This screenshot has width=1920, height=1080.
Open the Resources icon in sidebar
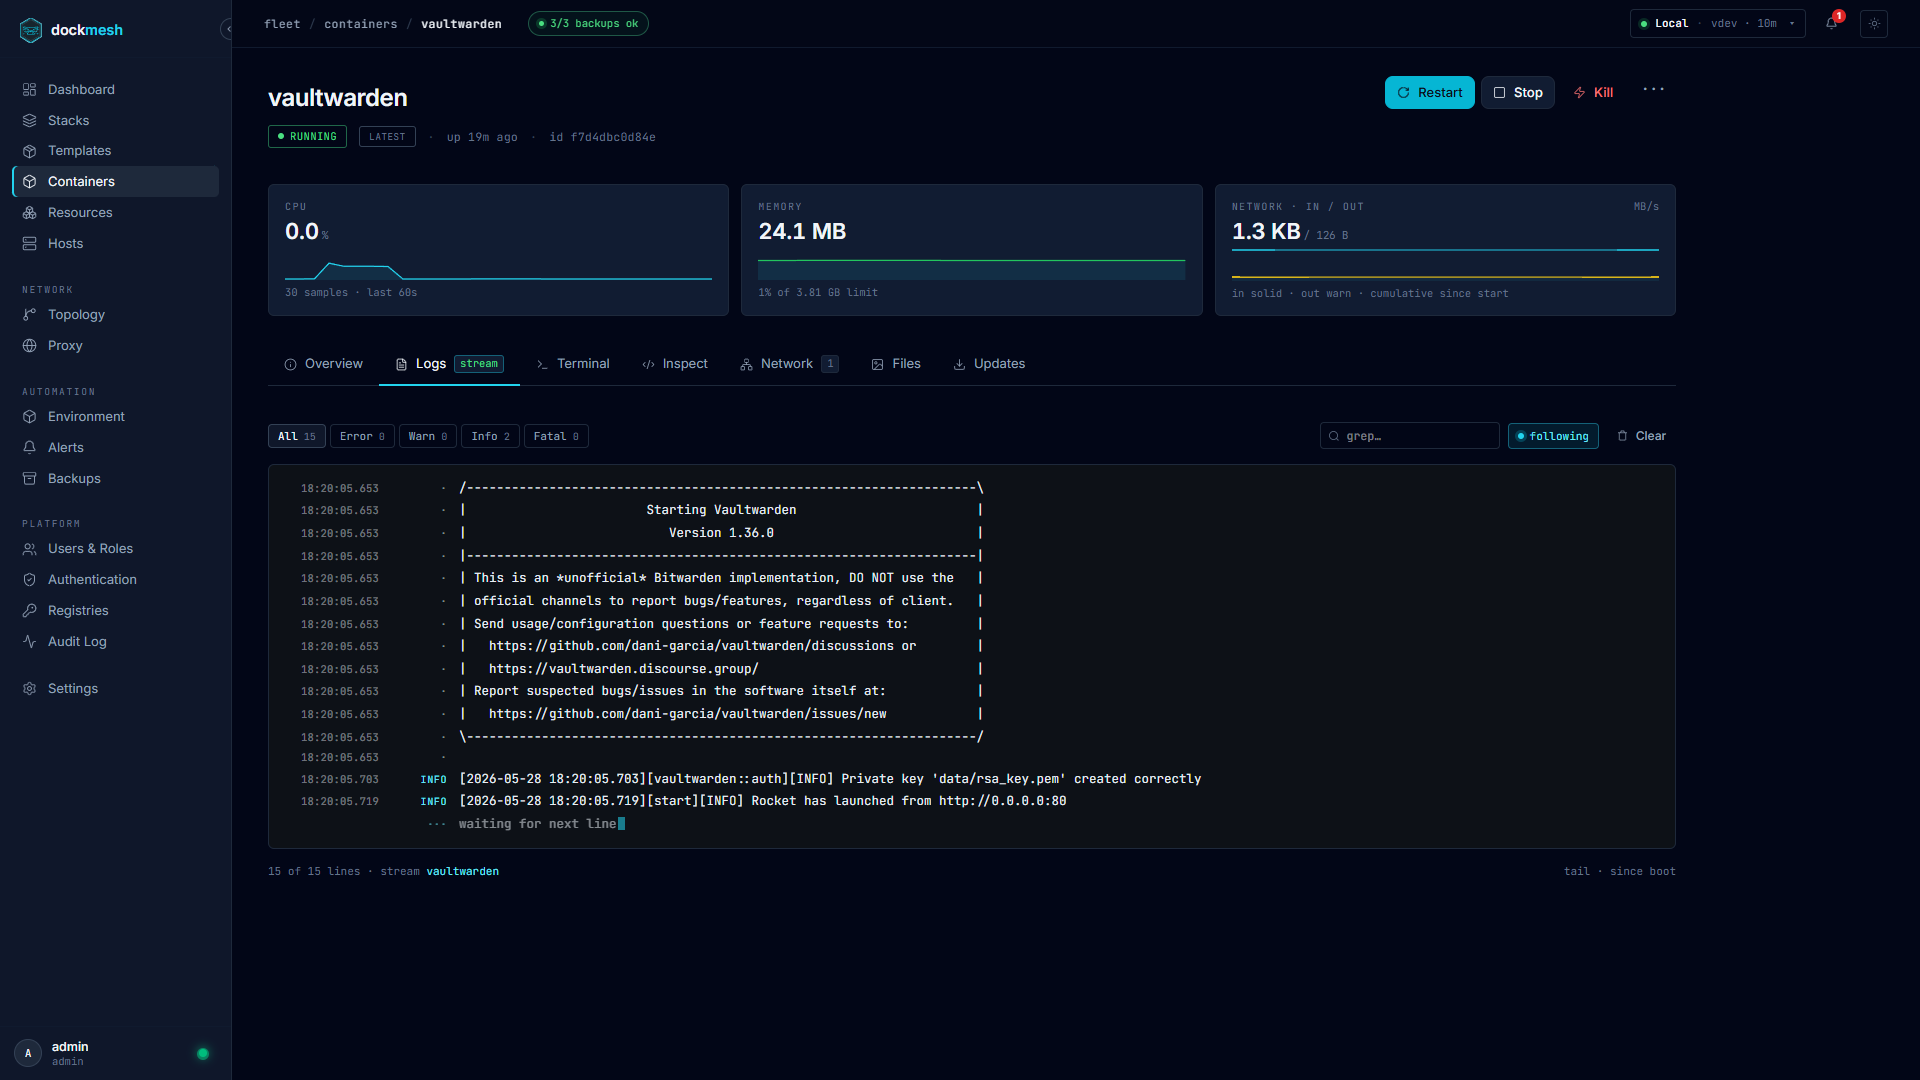point(30,213)
